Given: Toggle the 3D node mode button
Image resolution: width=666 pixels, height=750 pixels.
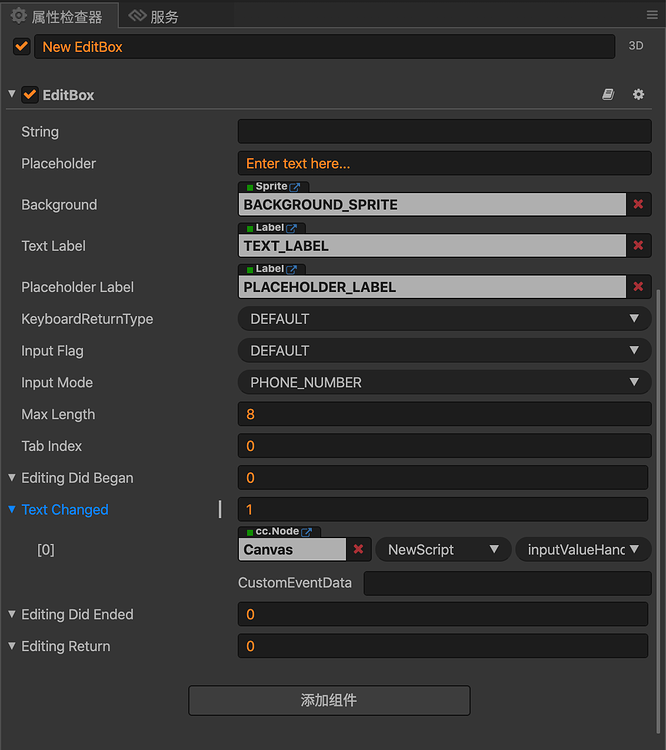Looking at the screenshot, I should click(636, 46).
